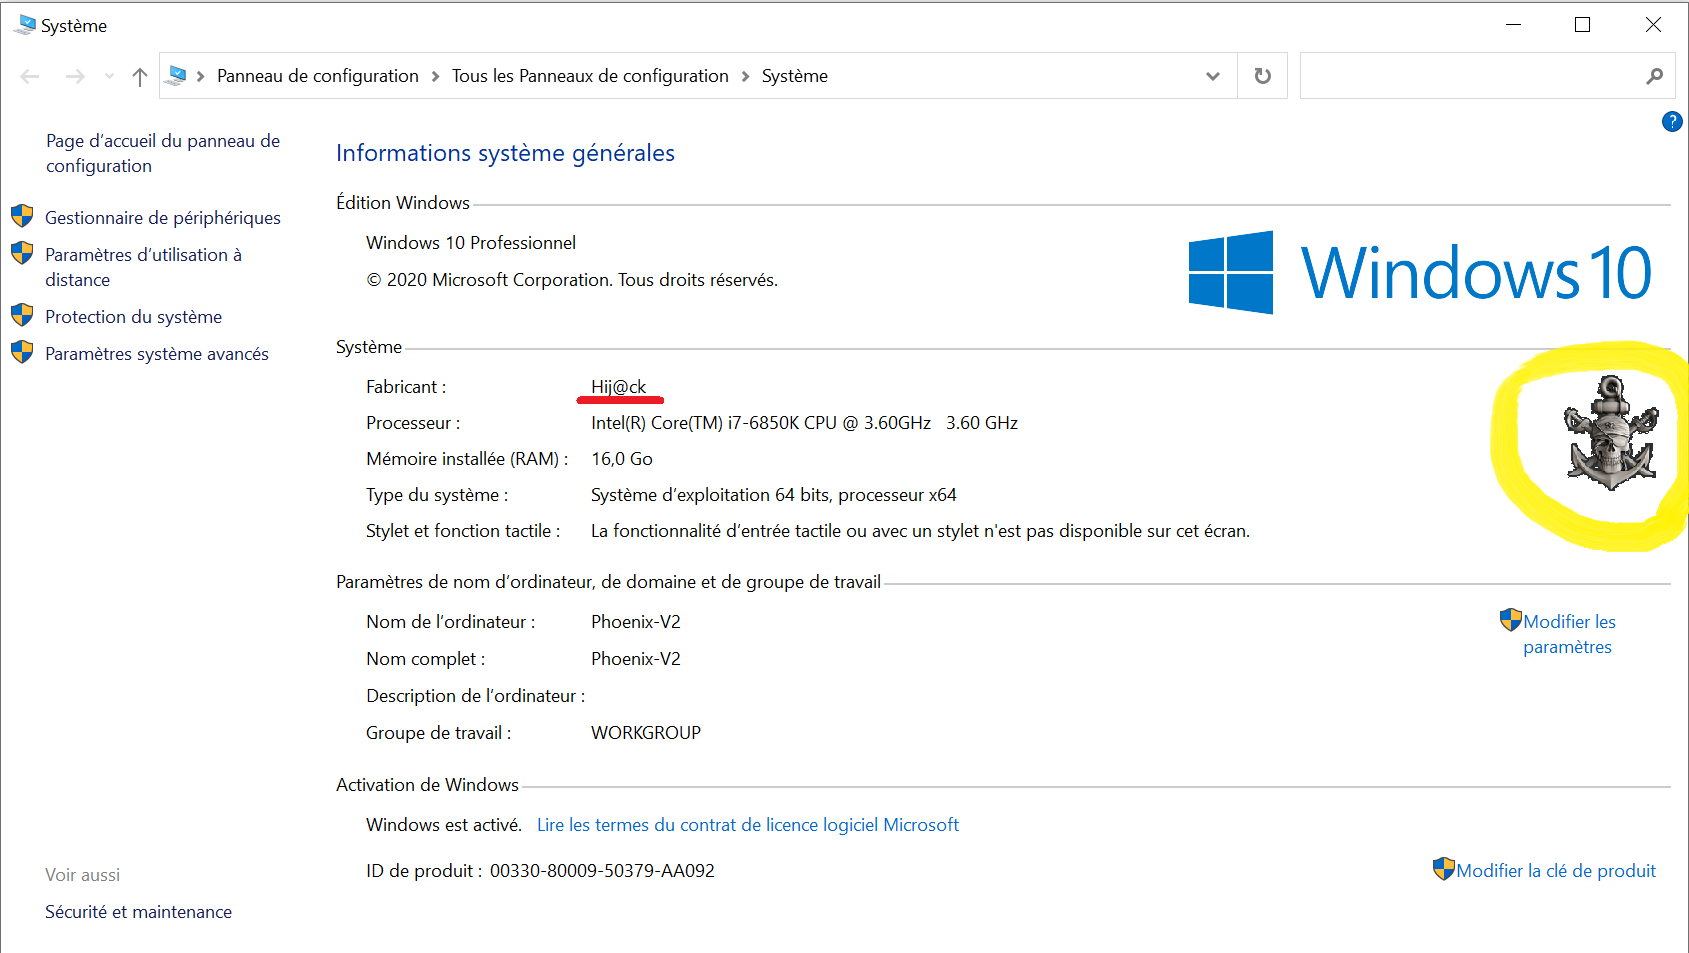
Task: Click Modifier la clé de produit
Action: (x=1556, y=870)
